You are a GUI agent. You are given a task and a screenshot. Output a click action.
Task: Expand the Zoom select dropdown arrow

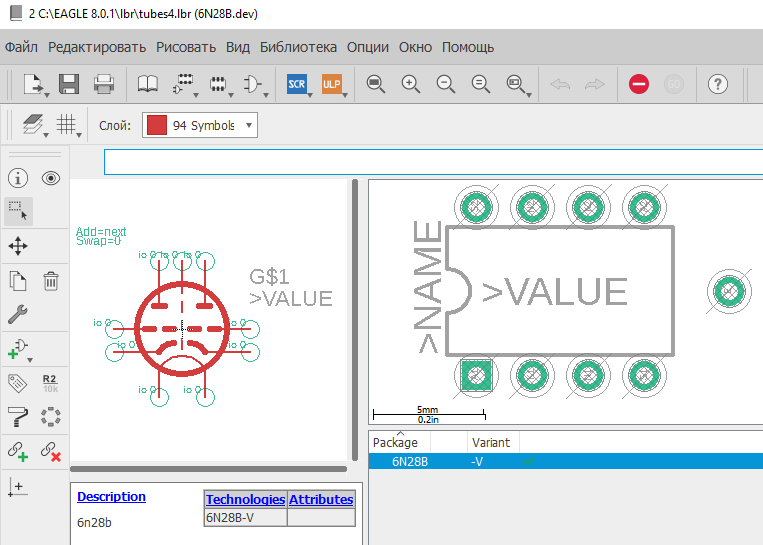529,95
